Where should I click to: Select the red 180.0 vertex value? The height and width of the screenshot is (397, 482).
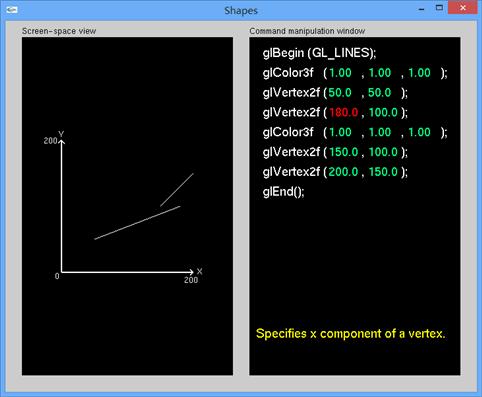pyautogui.click(x=343, y=112)
